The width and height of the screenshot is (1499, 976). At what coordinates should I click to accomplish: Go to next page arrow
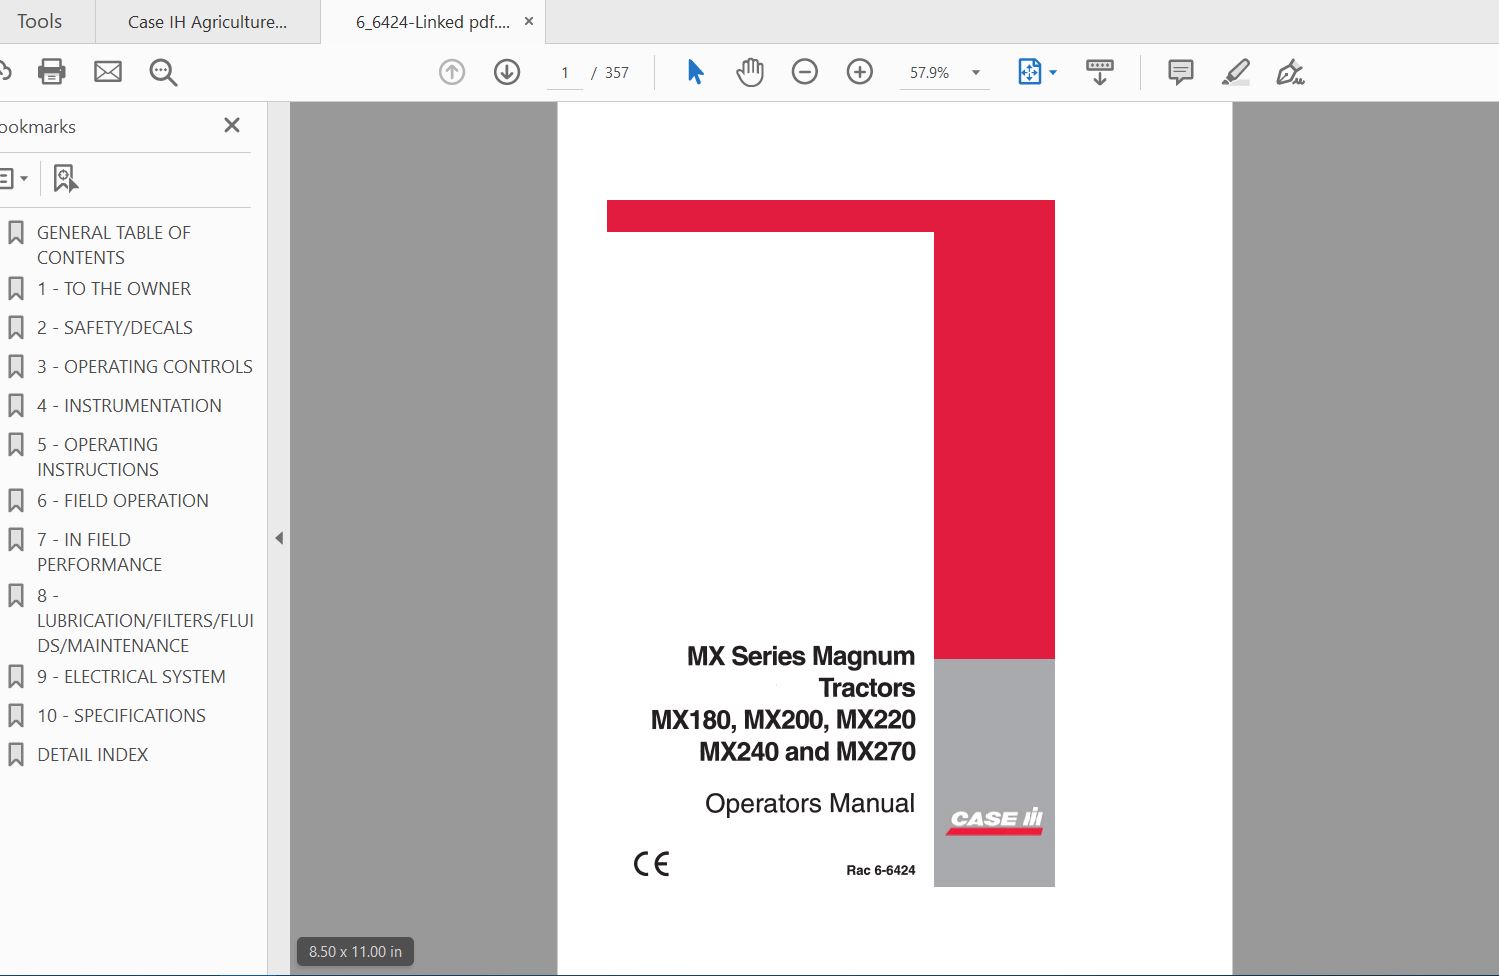507,72
